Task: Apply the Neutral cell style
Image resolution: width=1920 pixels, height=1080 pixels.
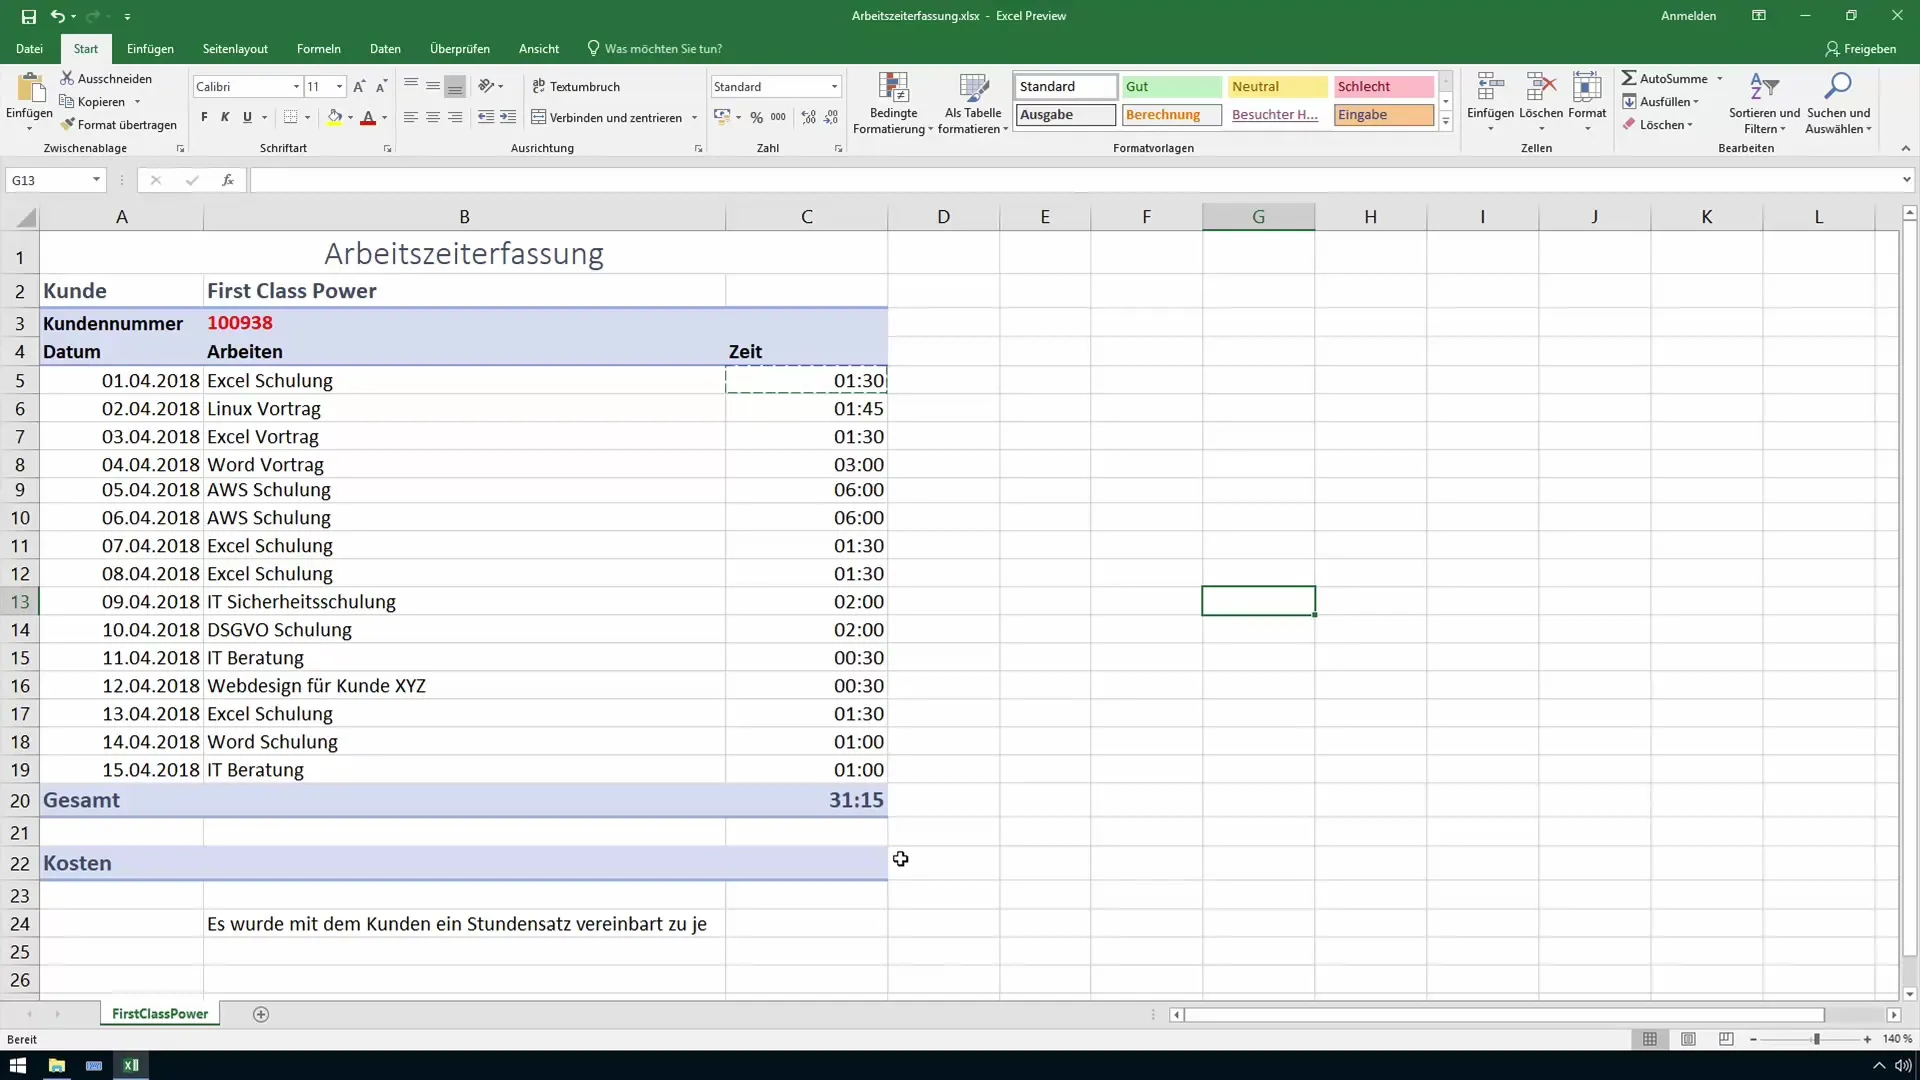Action: 1277,87
